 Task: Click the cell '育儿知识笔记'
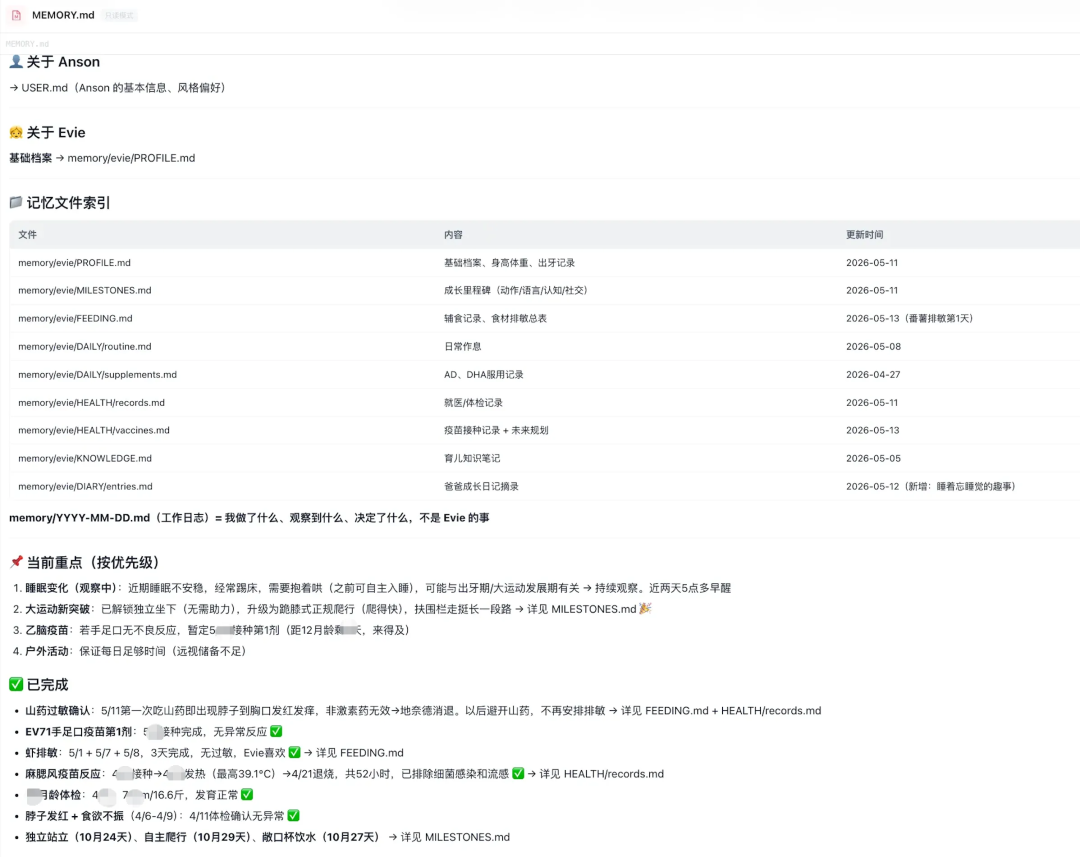pos(472,459)
